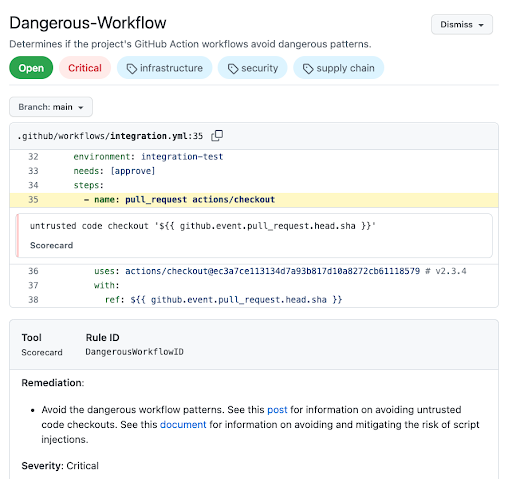Image resolution: width=512 pixels, height=479 pixels.
Task: Select the supply chain tag
Action: click(x=338, y=68)
